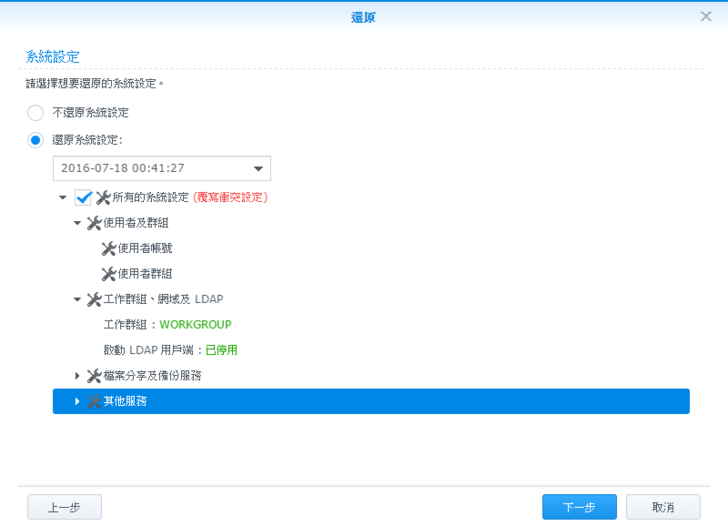Select 檔案分享及備份服務 row label
Viewport: 728px width, 526px height.
coord(152,376)
